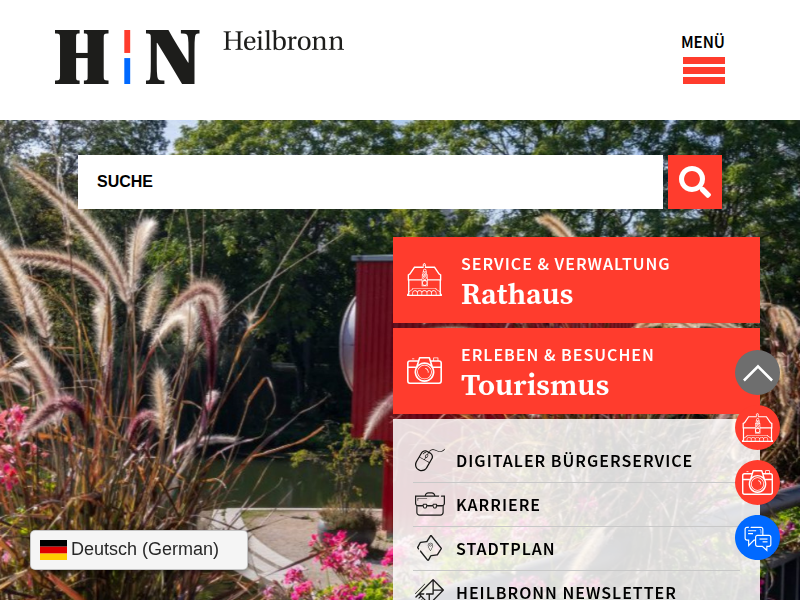Open the Stadtplan link
The width and height of the screenshot is (800, 600).
point(505,549)
